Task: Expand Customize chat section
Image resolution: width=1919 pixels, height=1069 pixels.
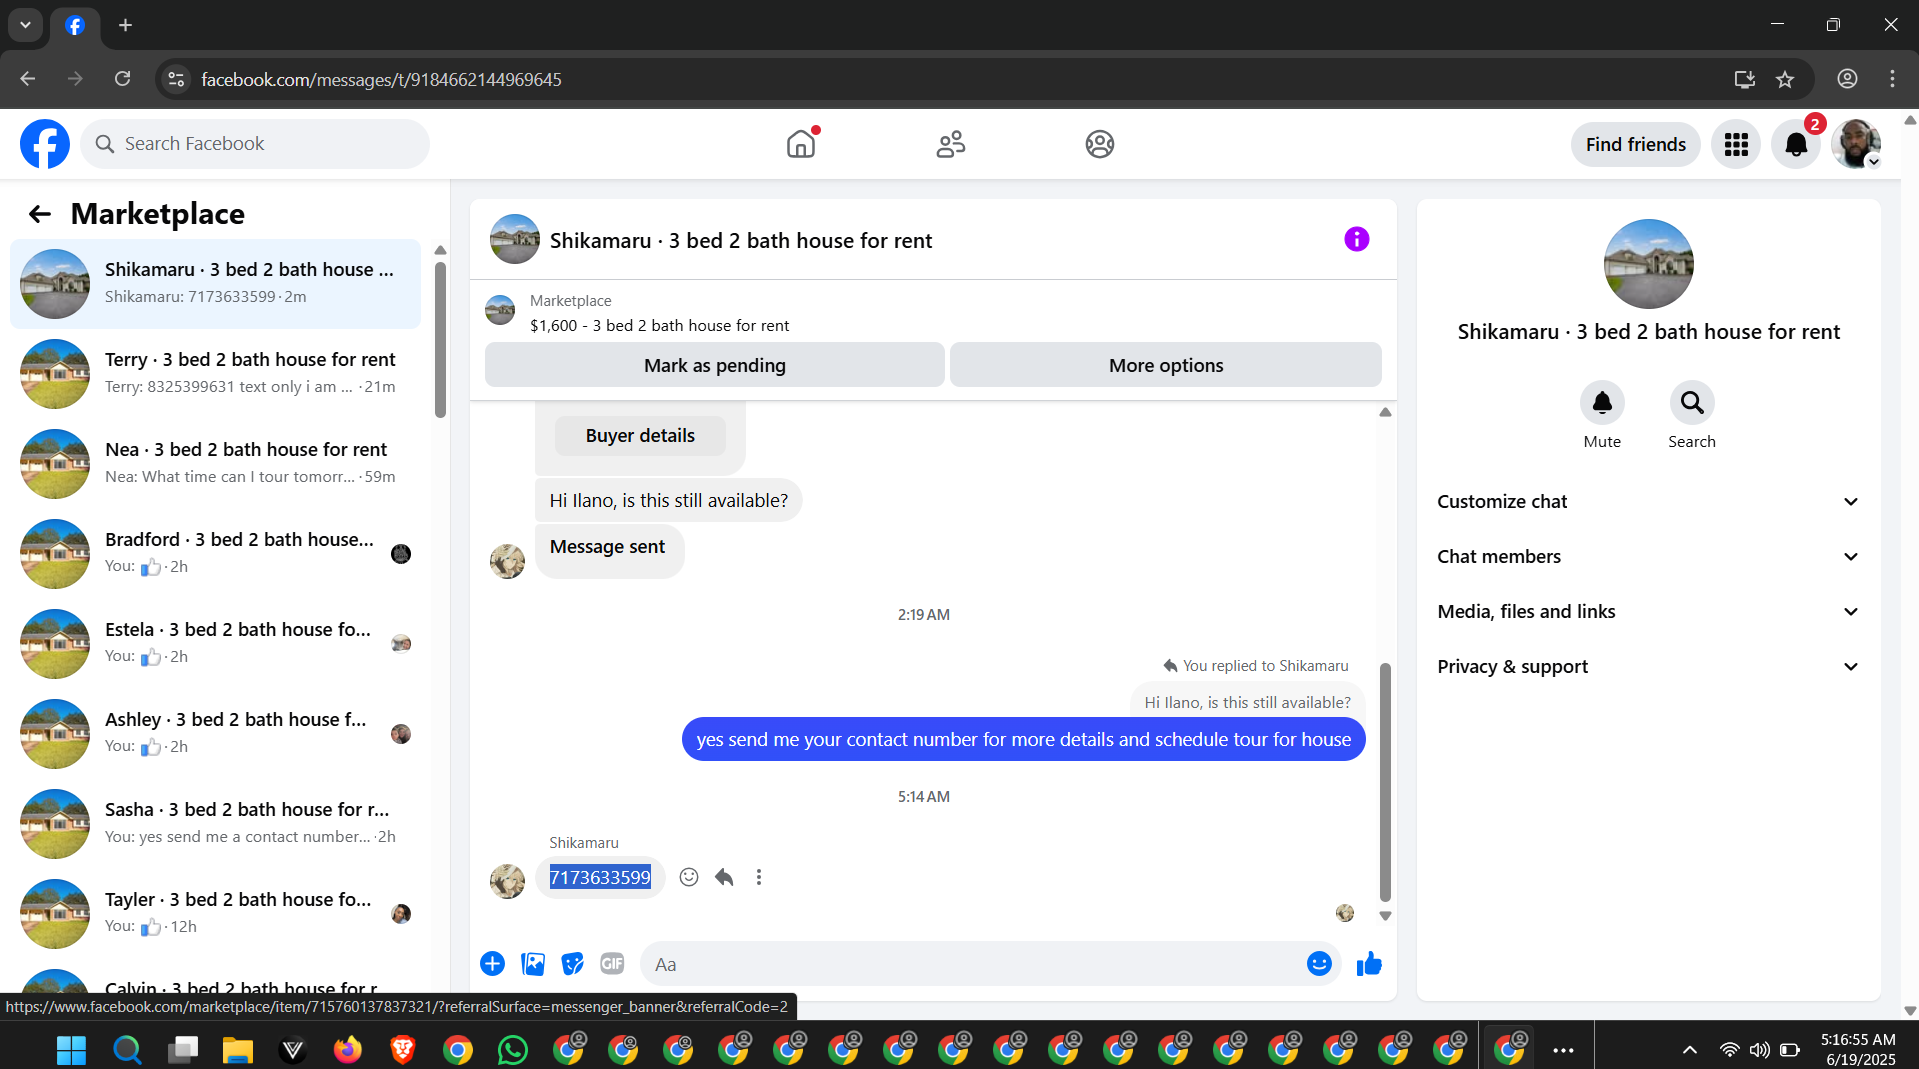Action: [1648, 502]
